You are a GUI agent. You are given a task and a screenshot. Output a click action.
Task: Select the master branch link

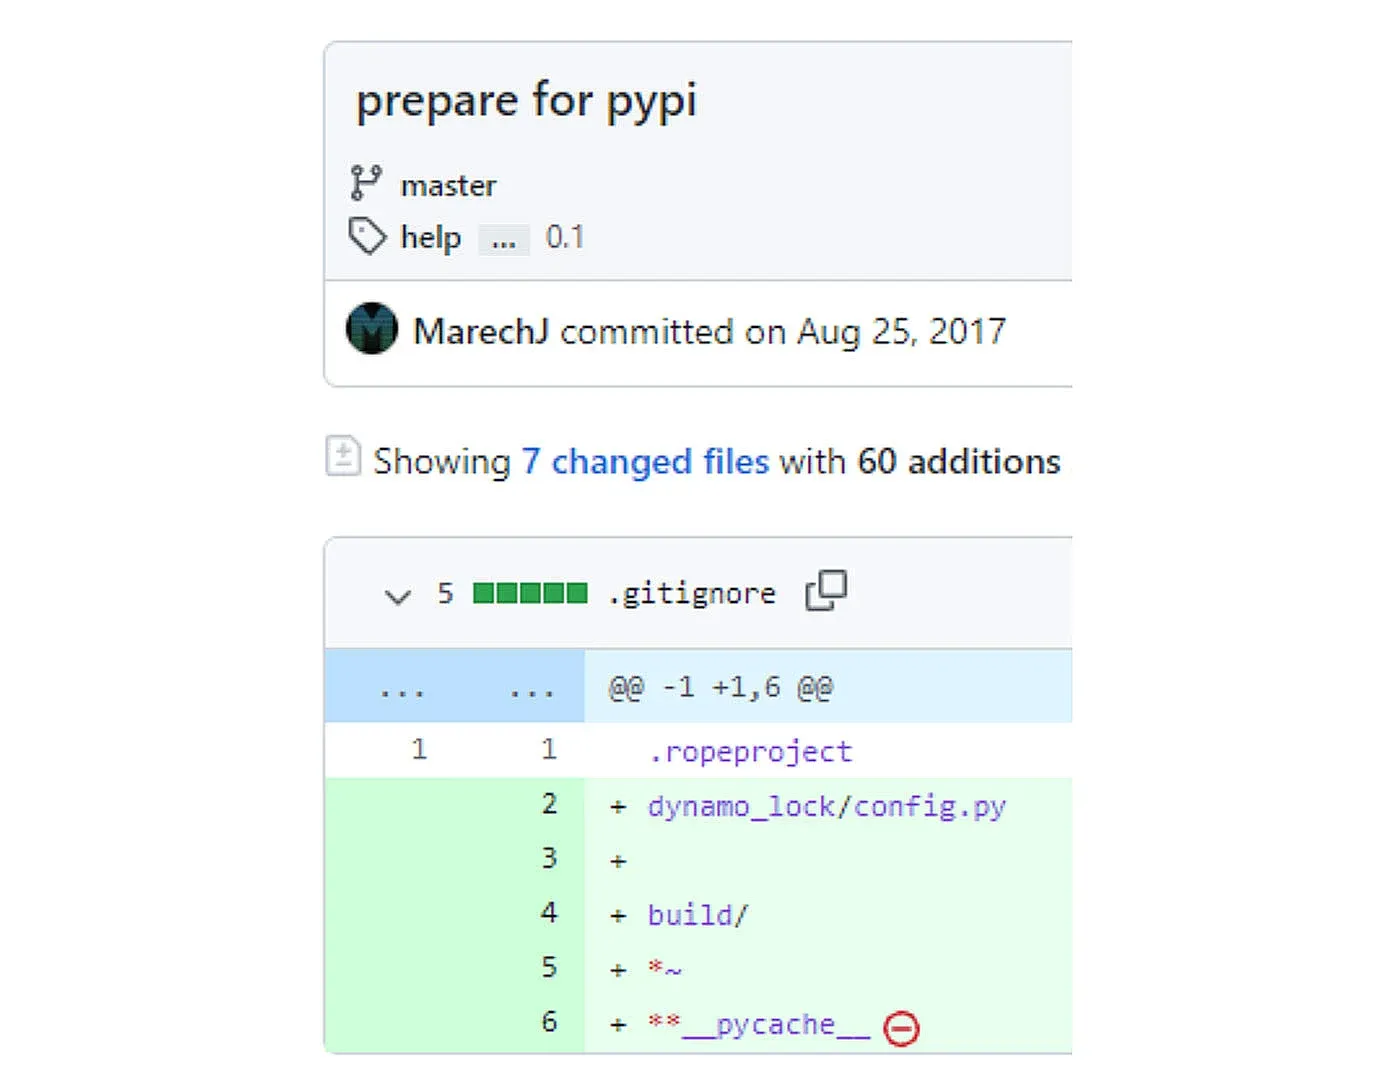point(448,184)
